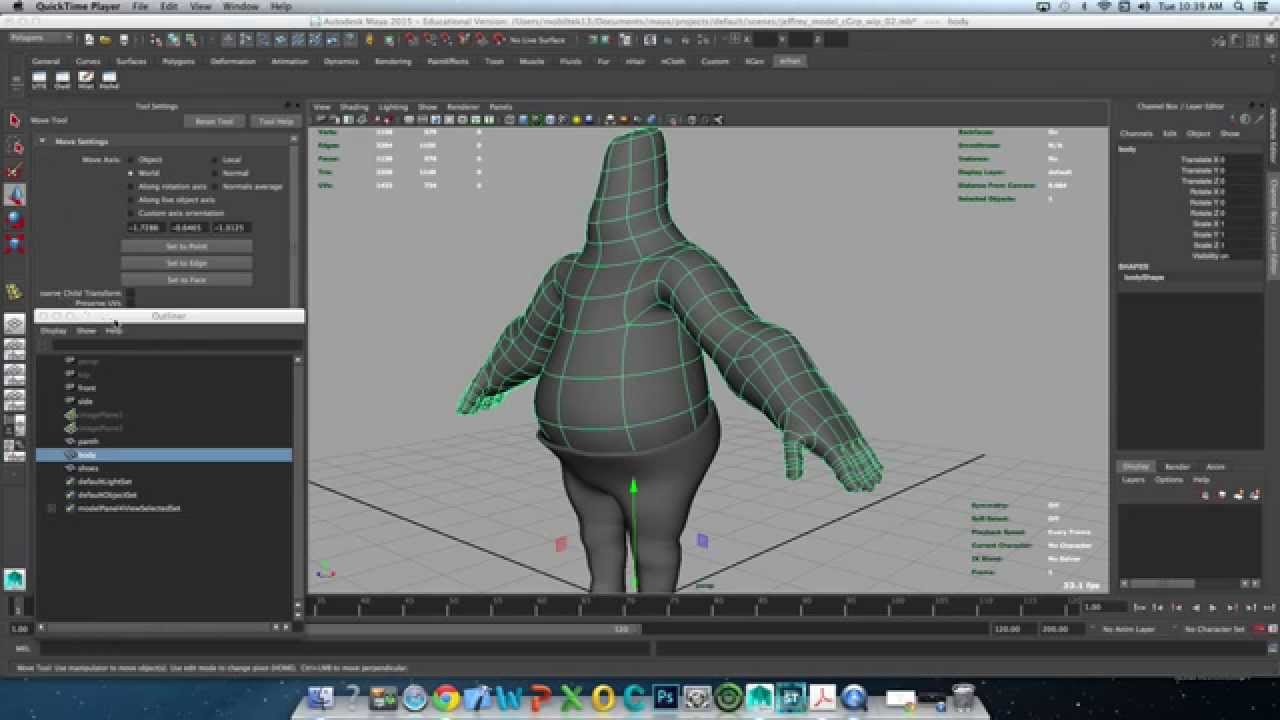Click the Mist shelf button
The height and width of the screenshot is (720, 1280).
coord(86,80)
